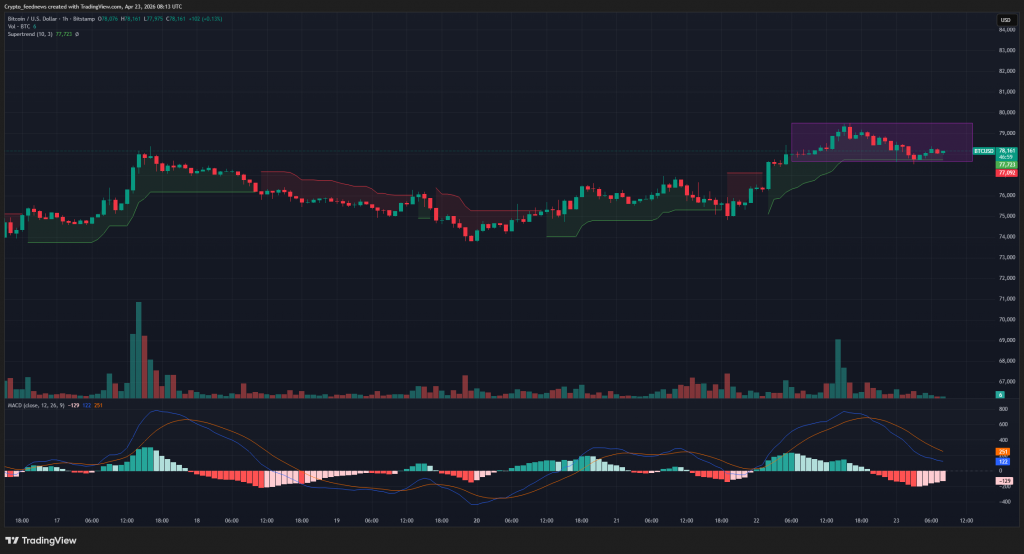Screen dimensions: 1024x554
Task: Select the Vol · BTC indicator legend
Action: 20,26
